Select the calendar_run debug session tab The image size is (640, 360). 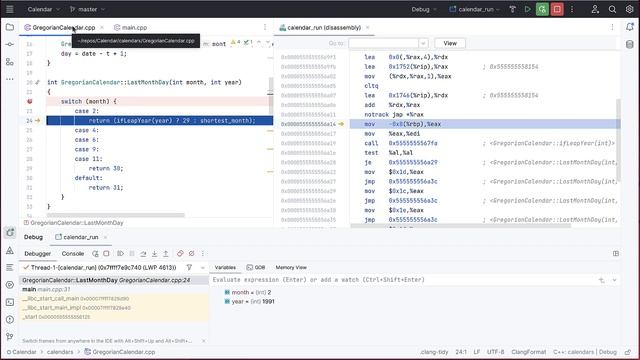80,237
